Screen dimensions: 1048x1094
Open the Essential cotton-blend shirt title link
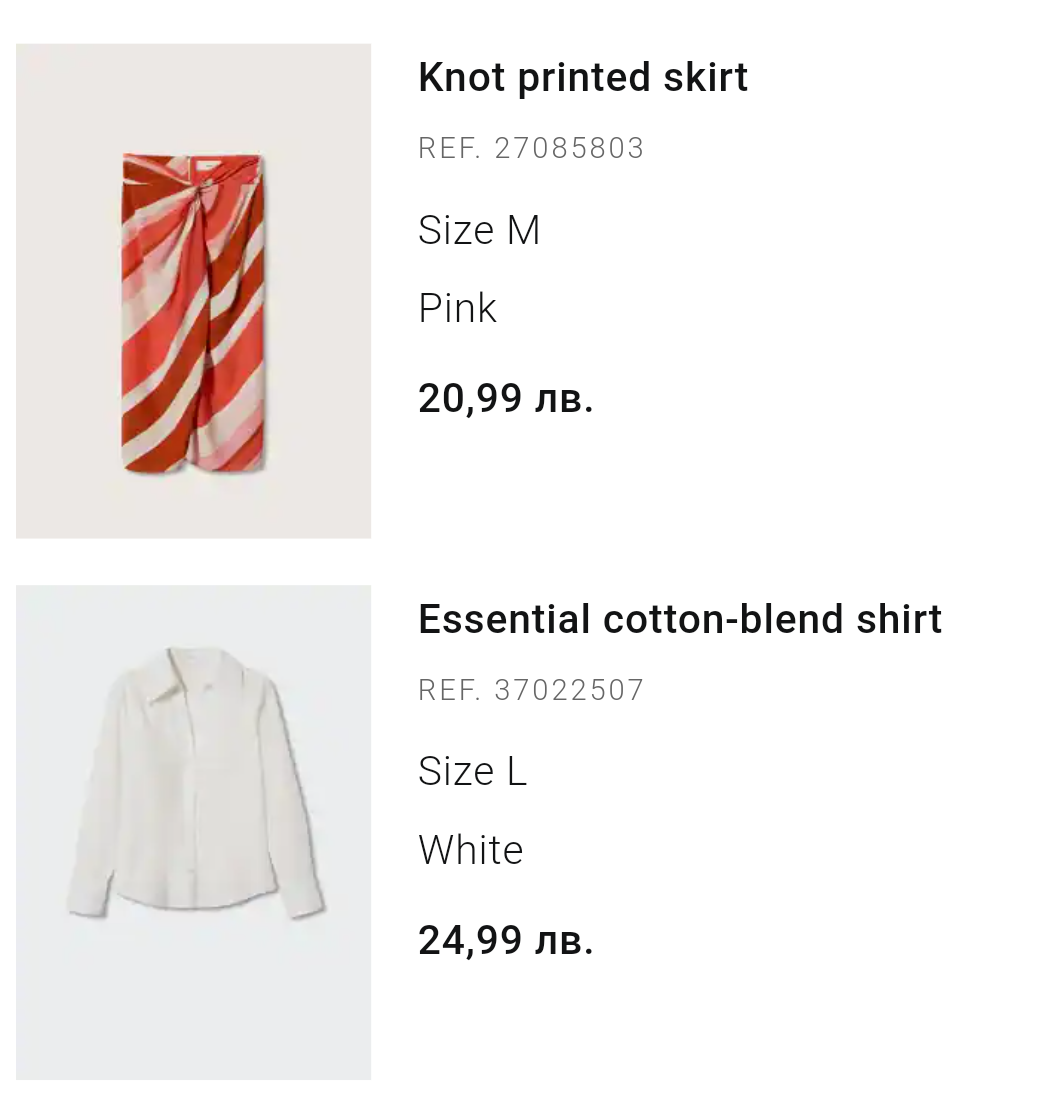pyautogui.click(x=680, y=620)
